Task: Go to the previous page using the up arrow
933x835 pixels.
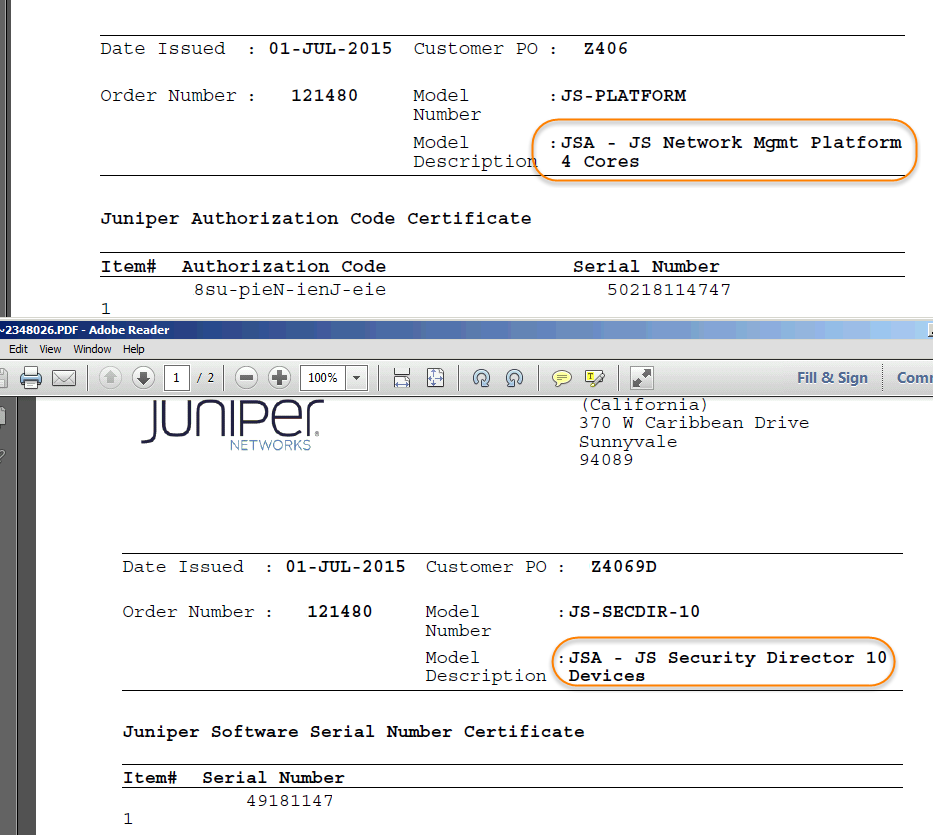Action: tap(110, 378)
